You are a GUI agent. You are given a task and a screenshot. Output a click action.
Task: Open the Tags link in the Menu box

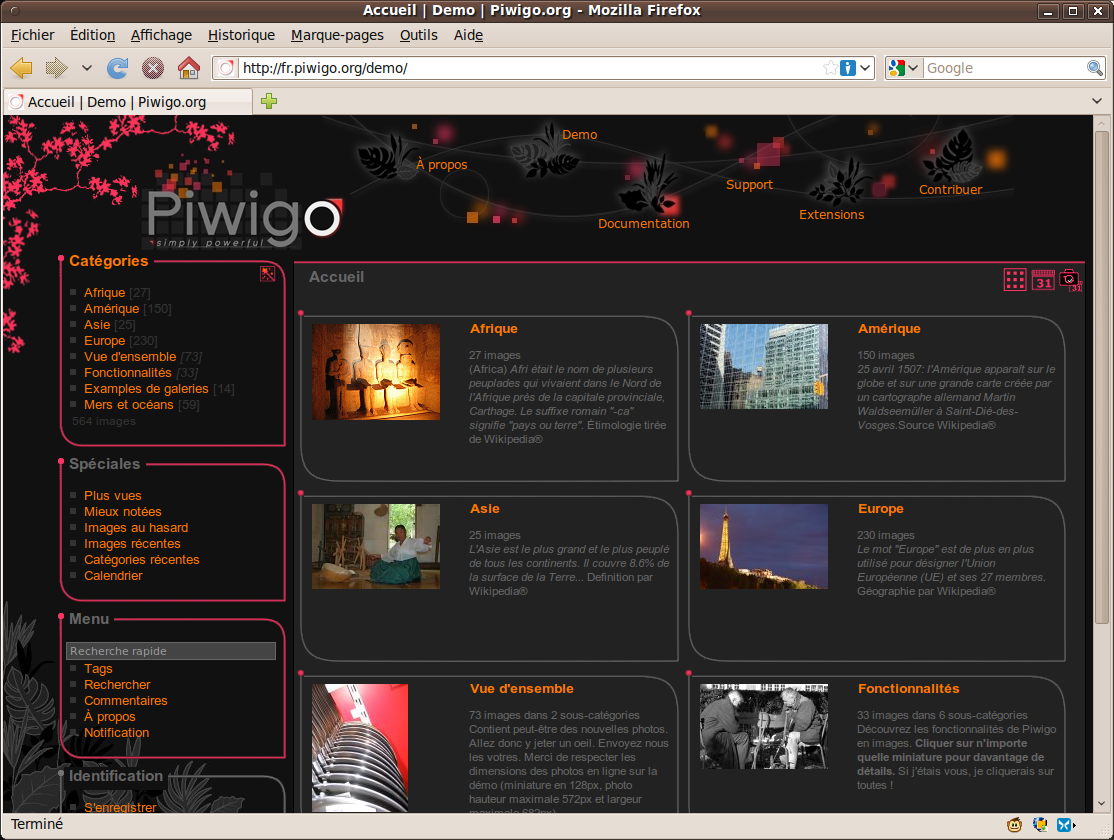coord(98,669)
